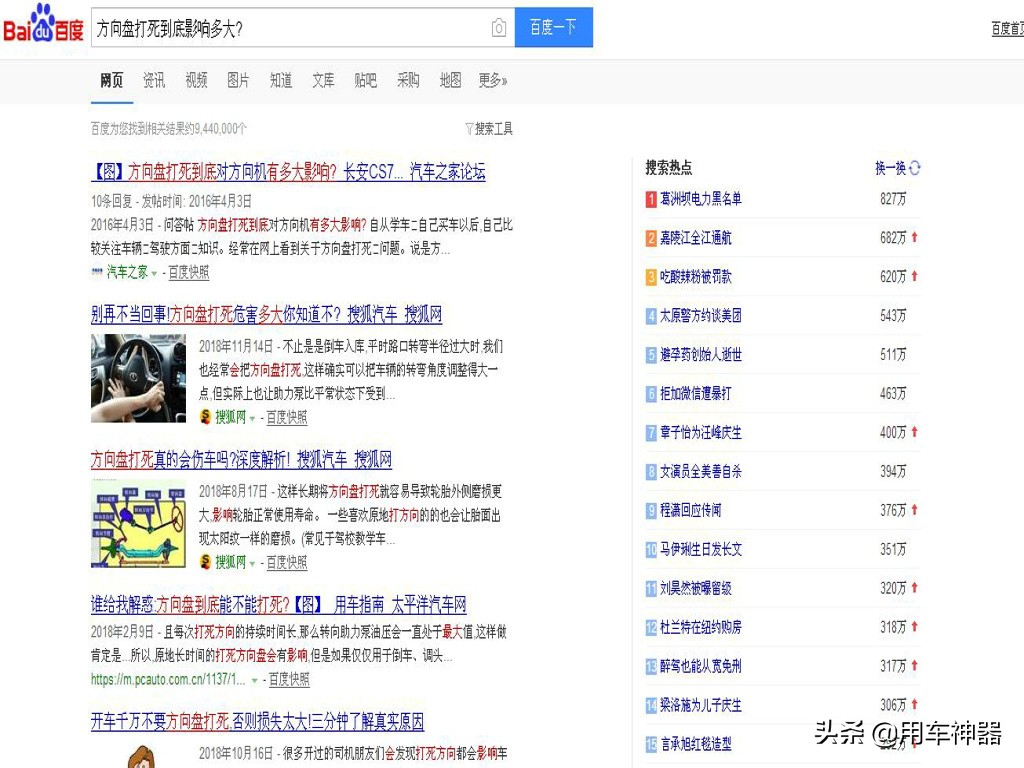This screenshot has width=1024, height=768.
Task: Open hot search 章子怡为汪峰庆生
Action: coord(701,432)
